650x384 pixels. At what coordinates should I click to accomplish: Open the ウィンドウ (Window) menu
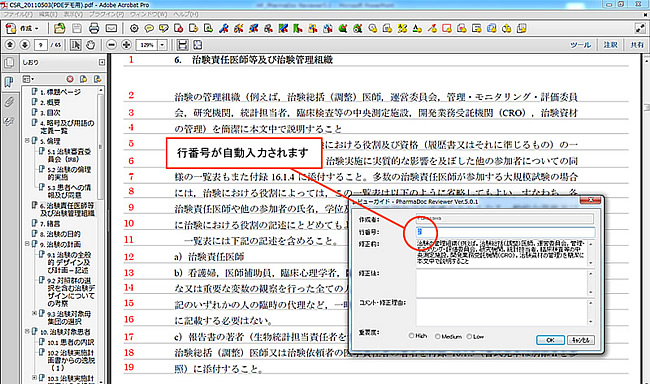pyautogui.click(x=148, y=14)
